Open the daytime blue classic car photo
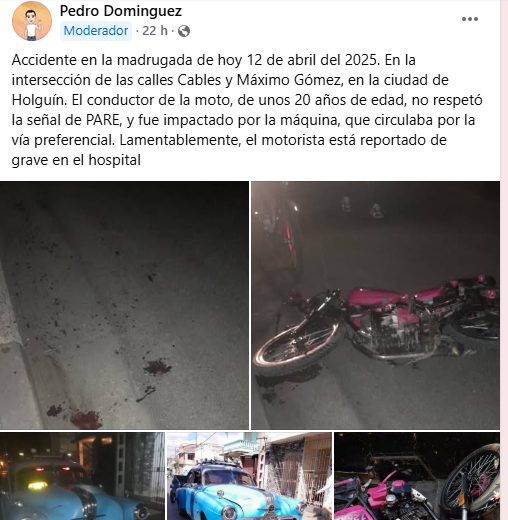The image size is (508, 520). (249, 476)
